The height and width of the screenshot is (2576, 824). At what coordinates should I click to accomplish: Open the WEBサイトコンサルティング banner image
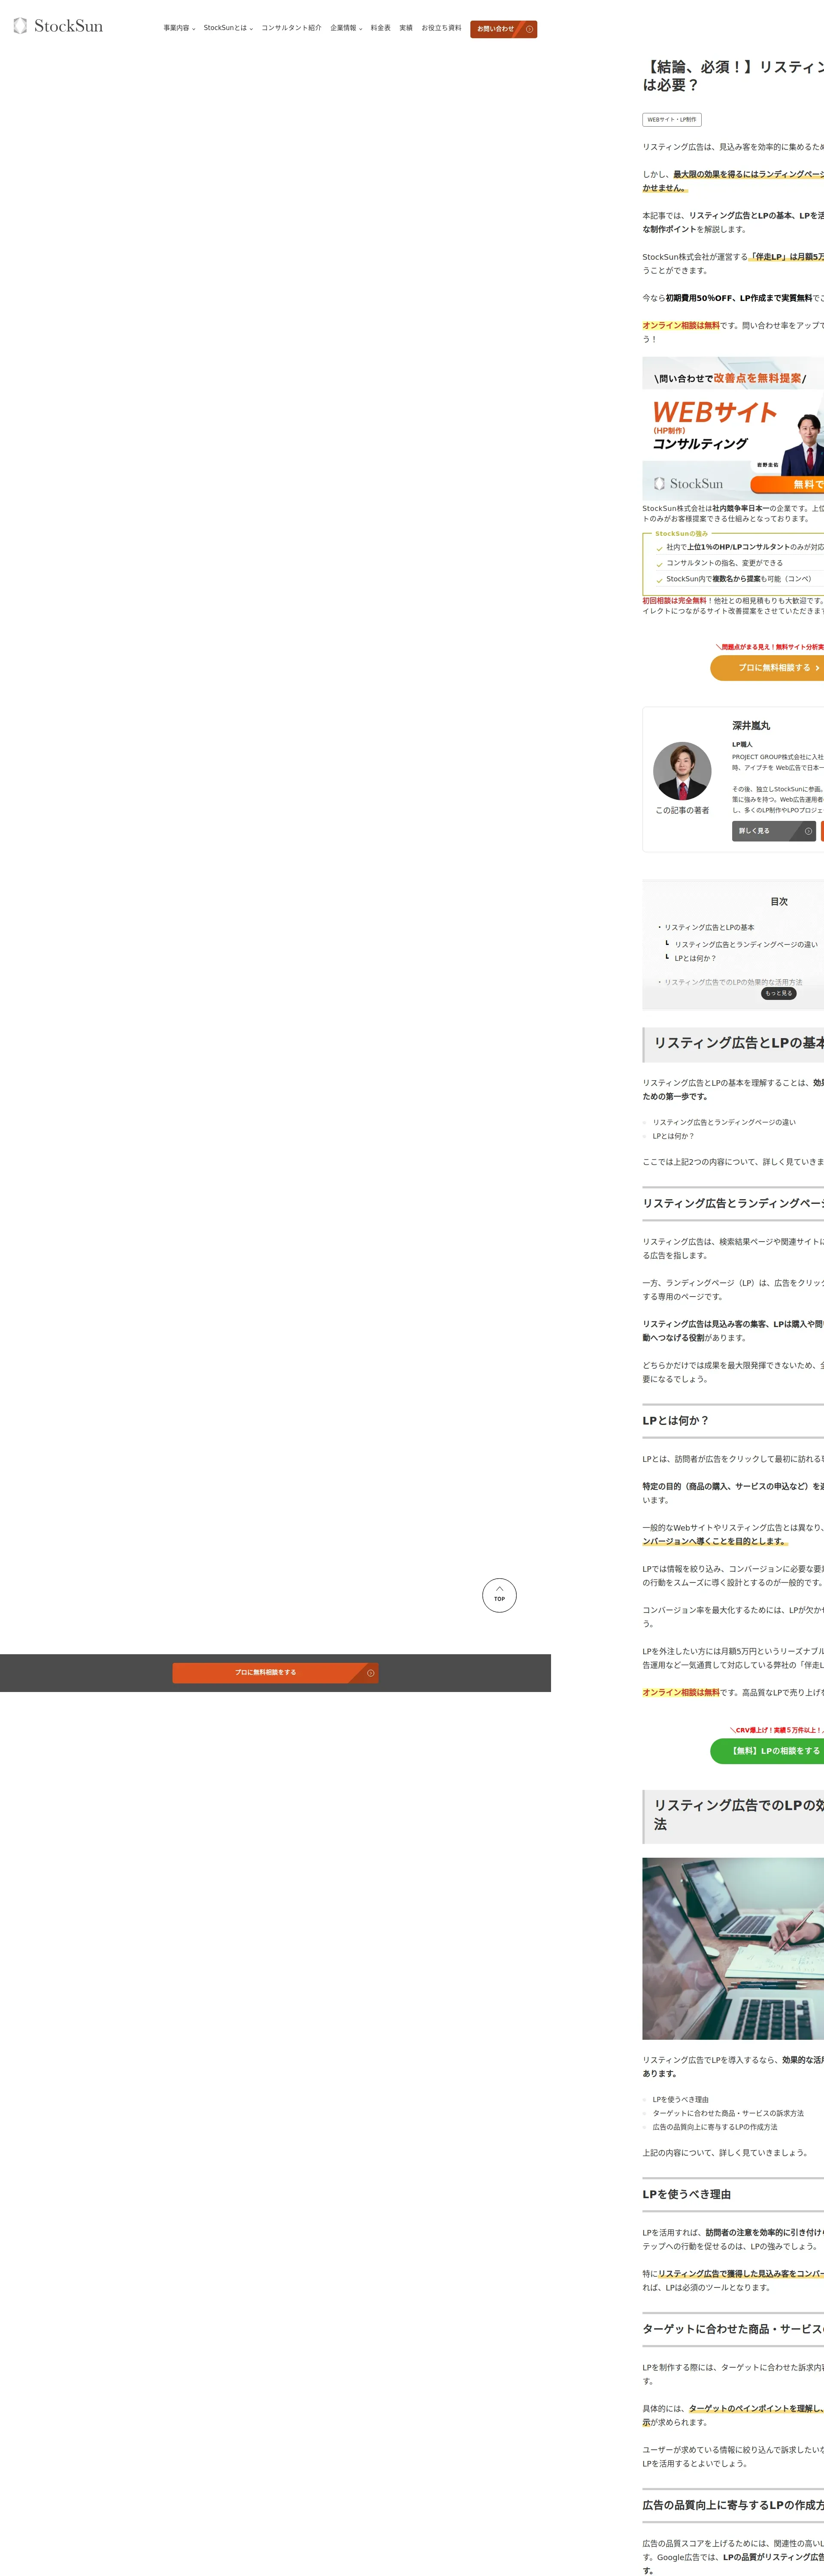pyautogui.click(x=733, y=428)
